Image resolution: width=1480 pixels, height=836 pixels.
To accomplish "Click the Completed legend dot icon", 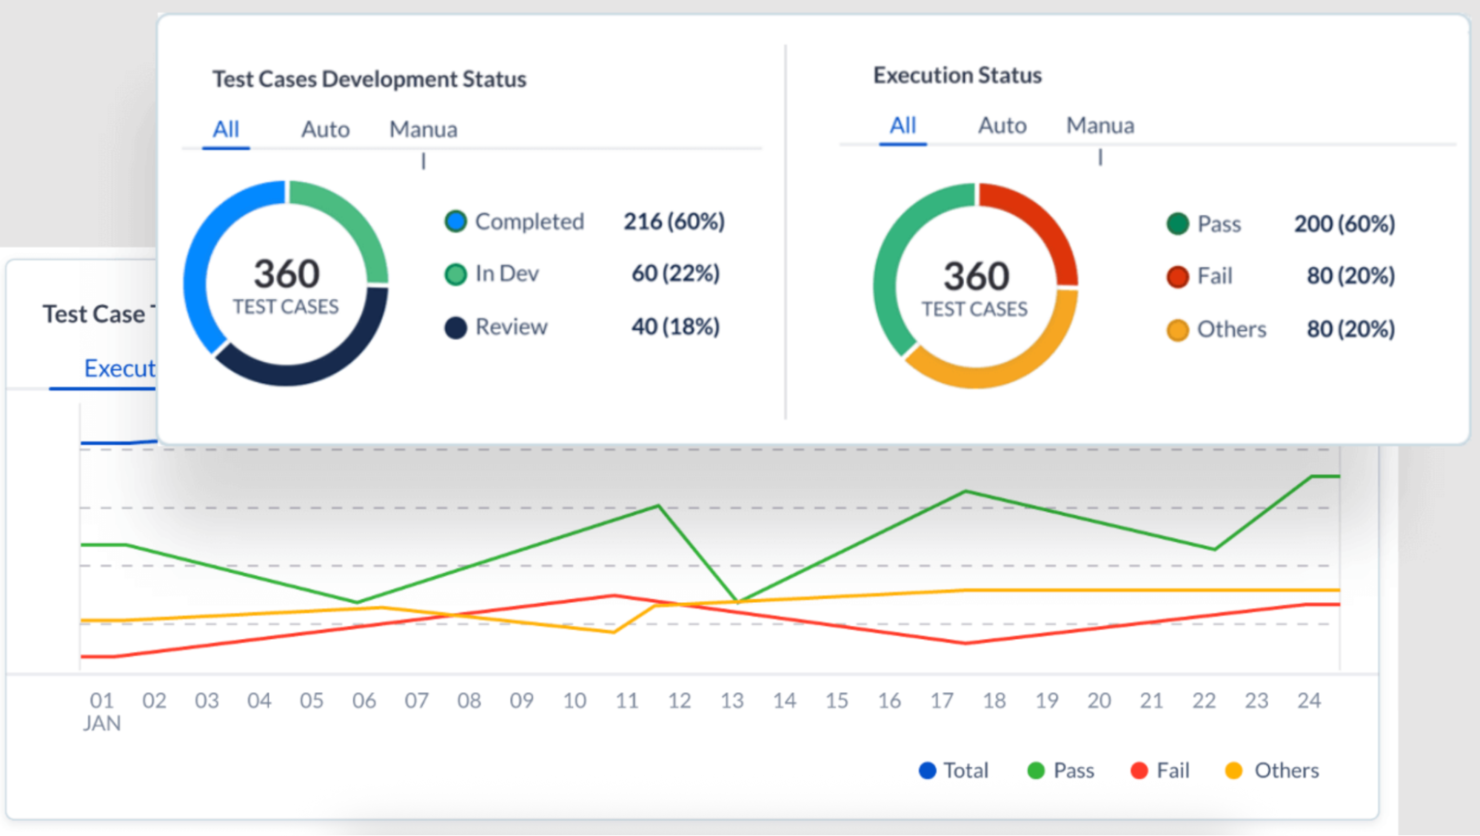I will pos(455,221).
